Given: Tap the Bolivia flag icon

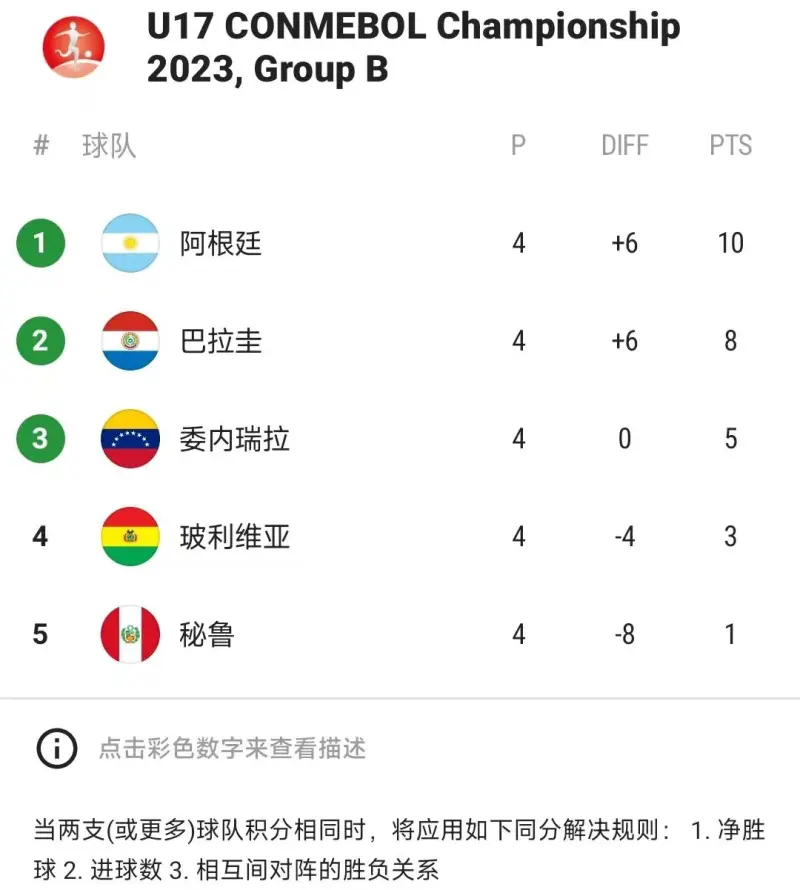Looking at the screenshot, I should tap(130, 536).
